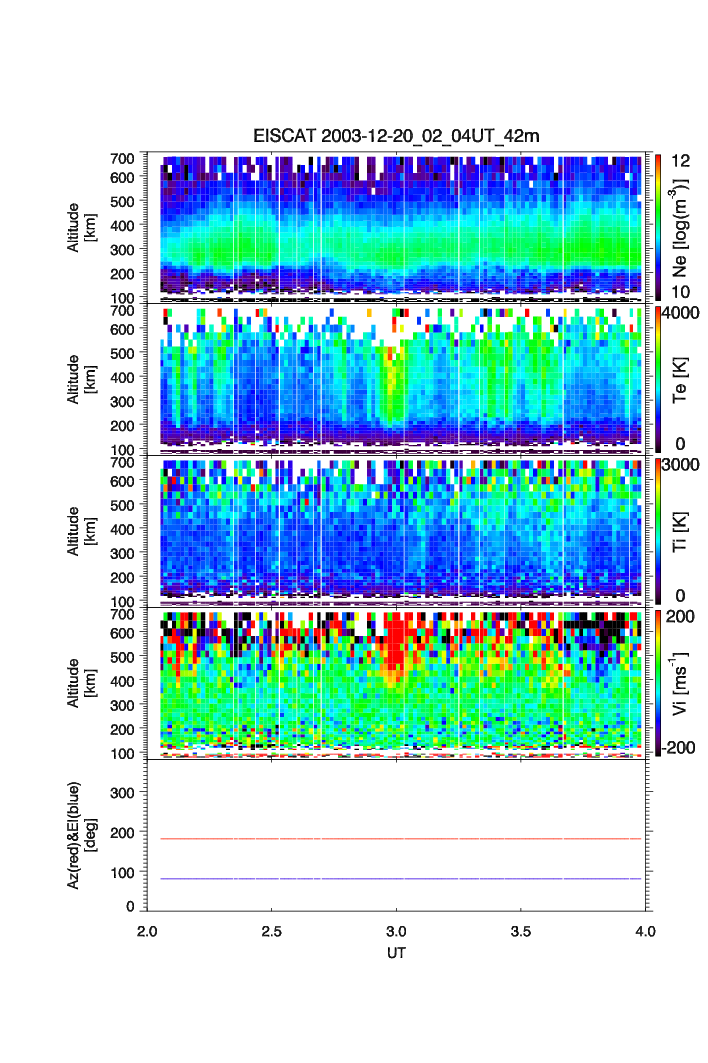Click the 3.0 tick label on UT axis

click(397, 930)
